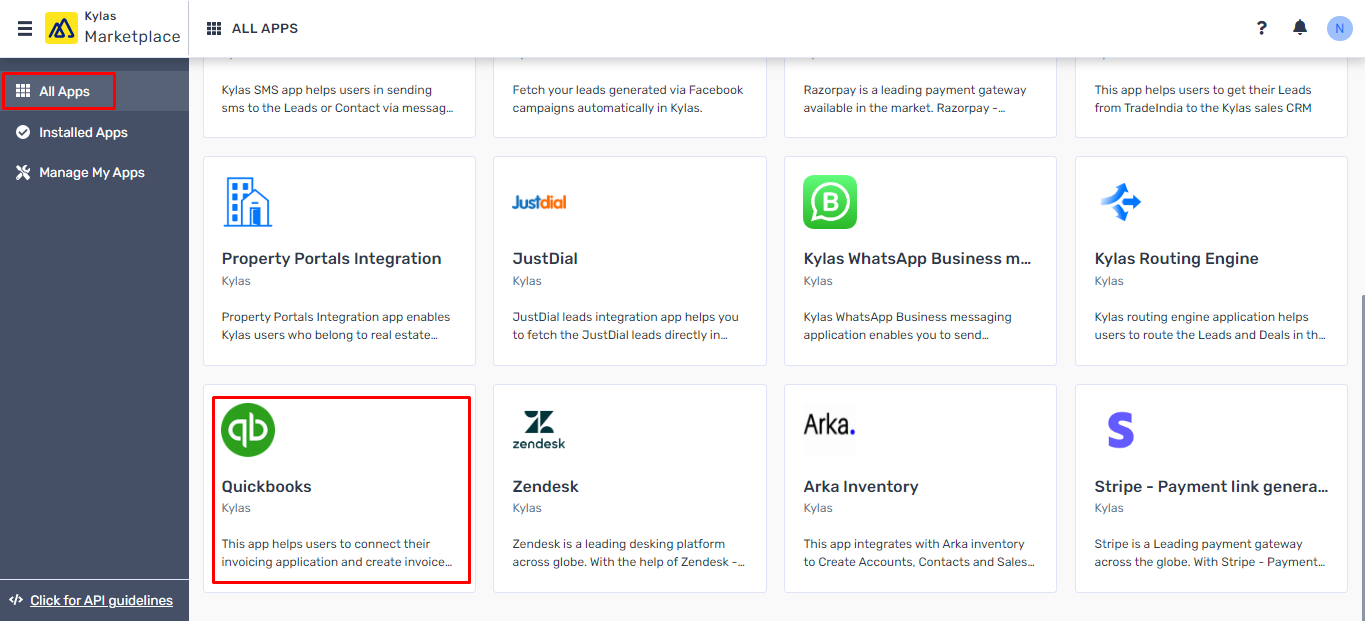The image size is (1365, 621).
Task: Click the Kylas SMS app description text
Action: (x=337, y=98)
